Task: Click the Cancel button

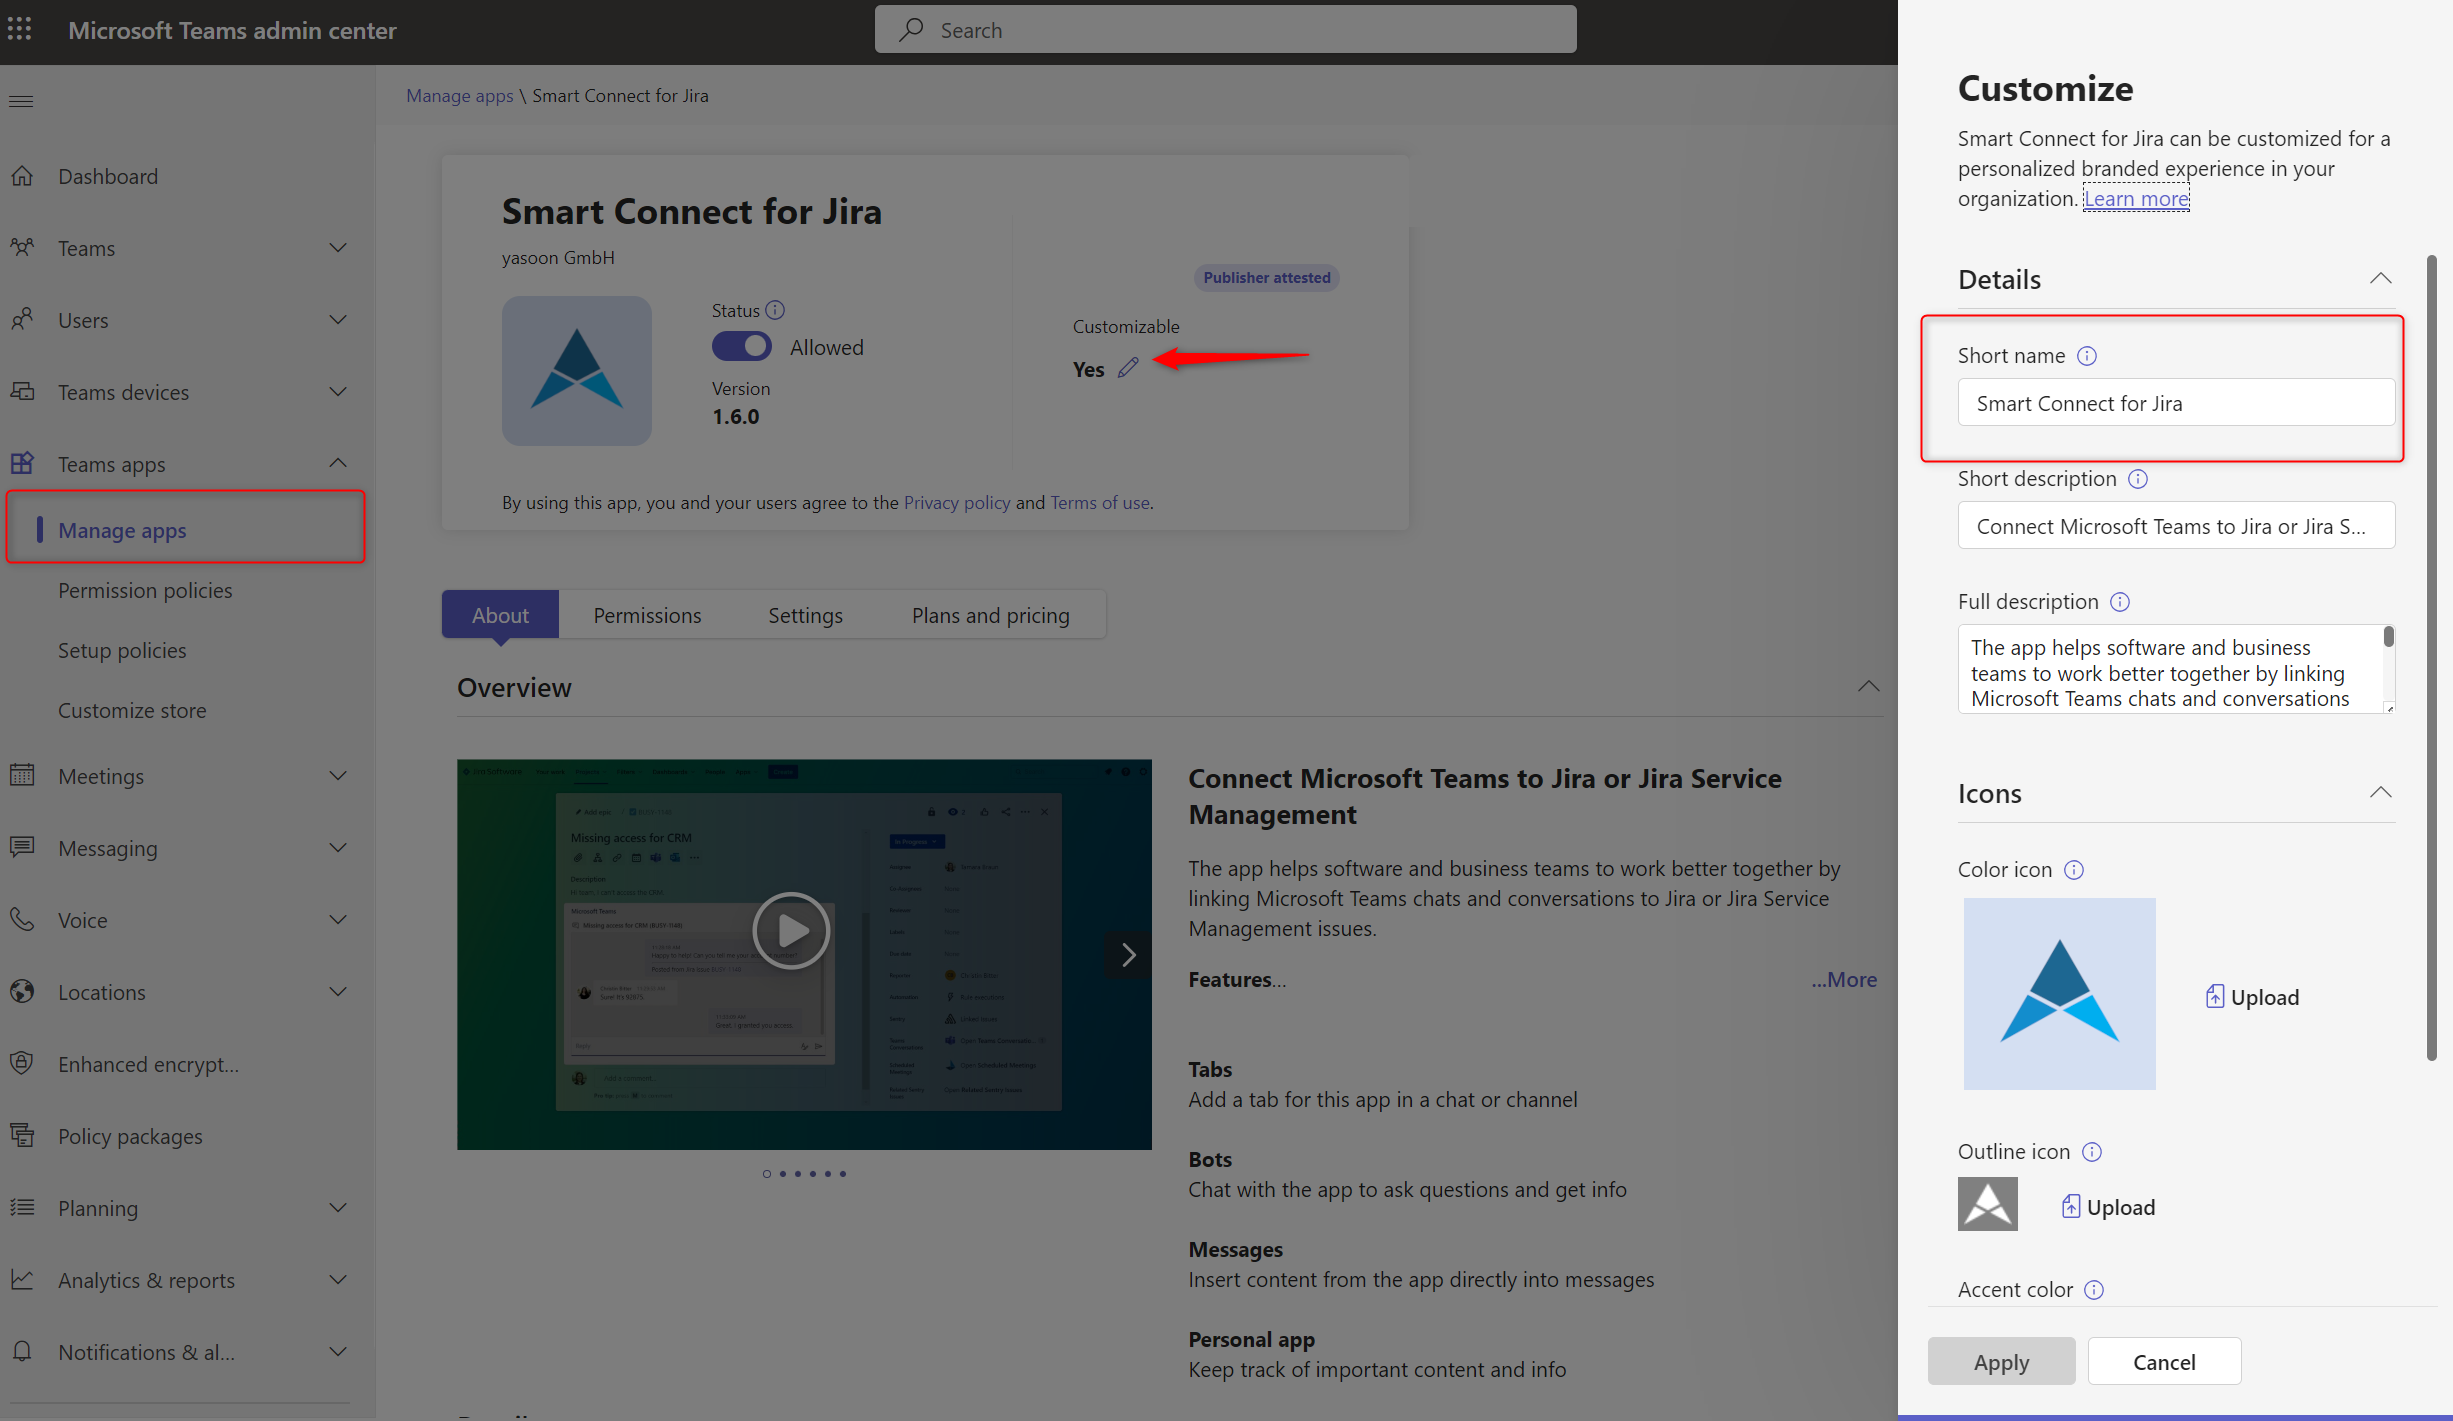Action: pyautogui.click(x=2164, y=1362)
